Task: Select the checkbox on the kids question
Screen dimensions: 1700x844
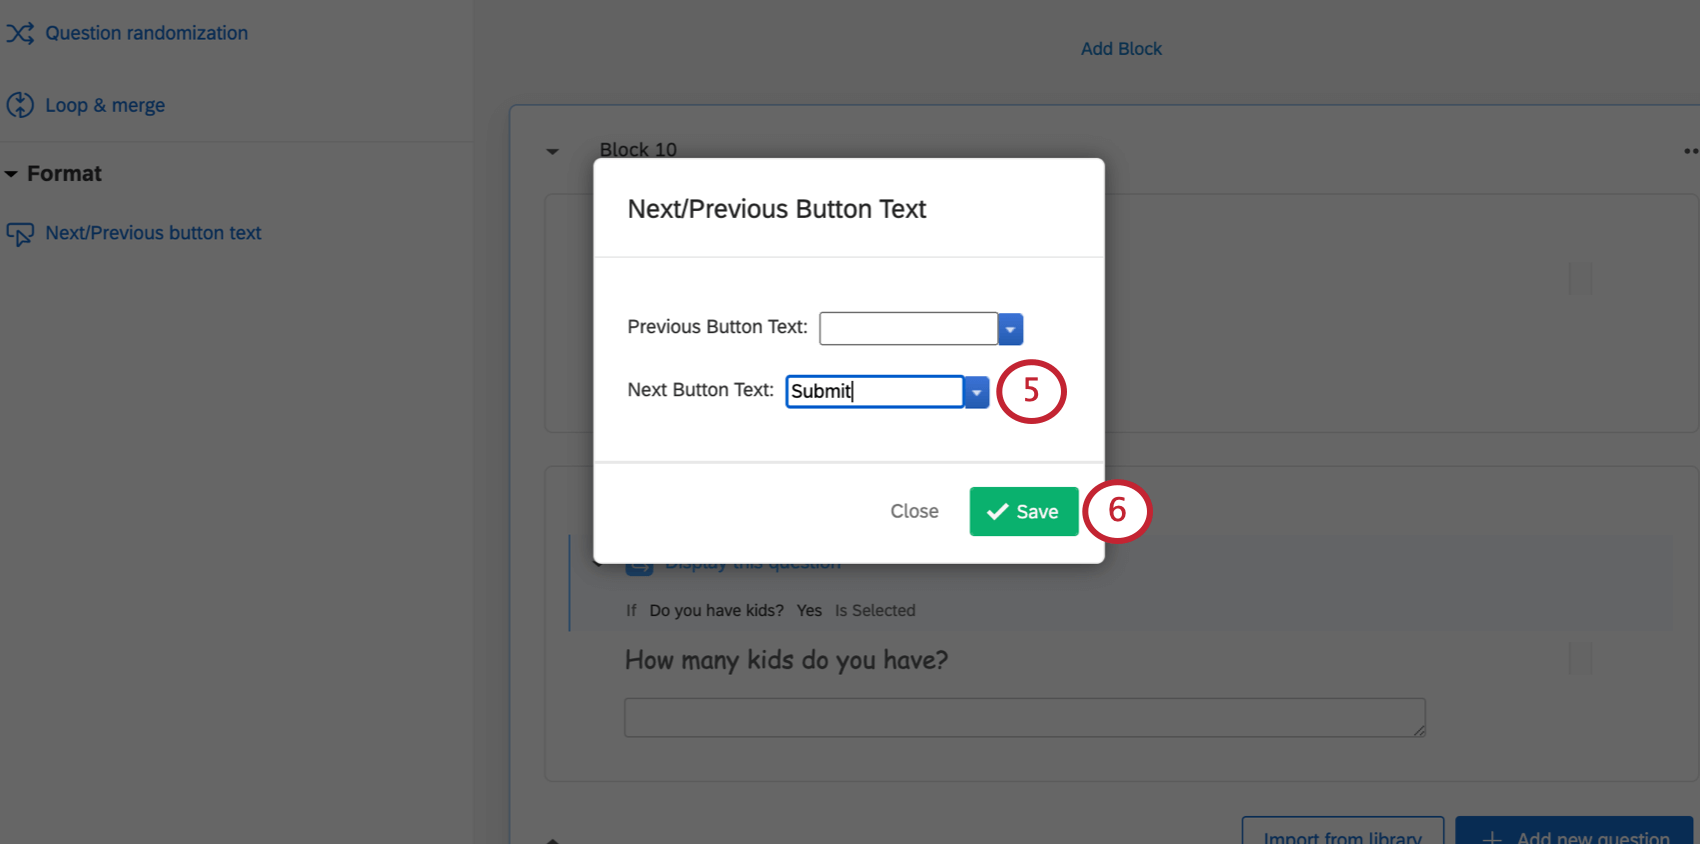Action: point(1579,659)
